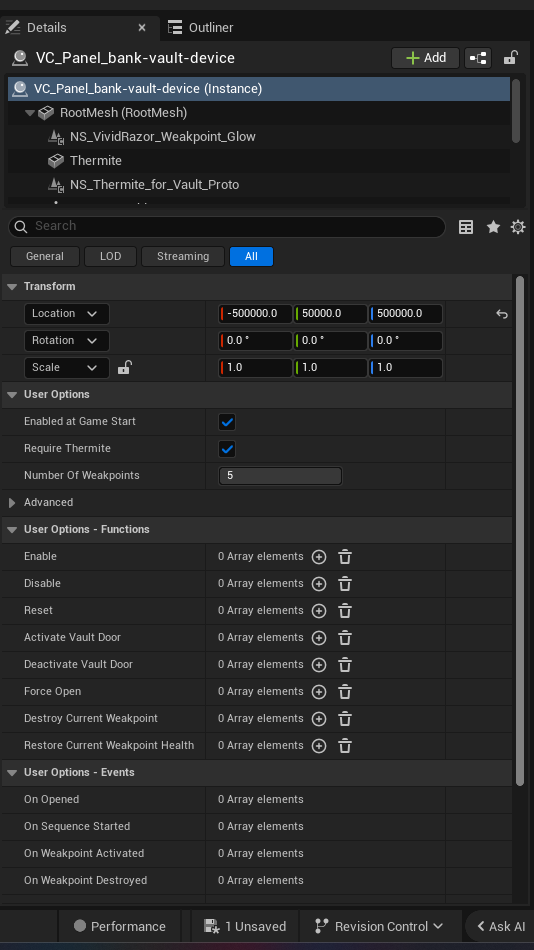Click the Add component button
Viewport: 534px width, 950px height.
pos(426,58)
